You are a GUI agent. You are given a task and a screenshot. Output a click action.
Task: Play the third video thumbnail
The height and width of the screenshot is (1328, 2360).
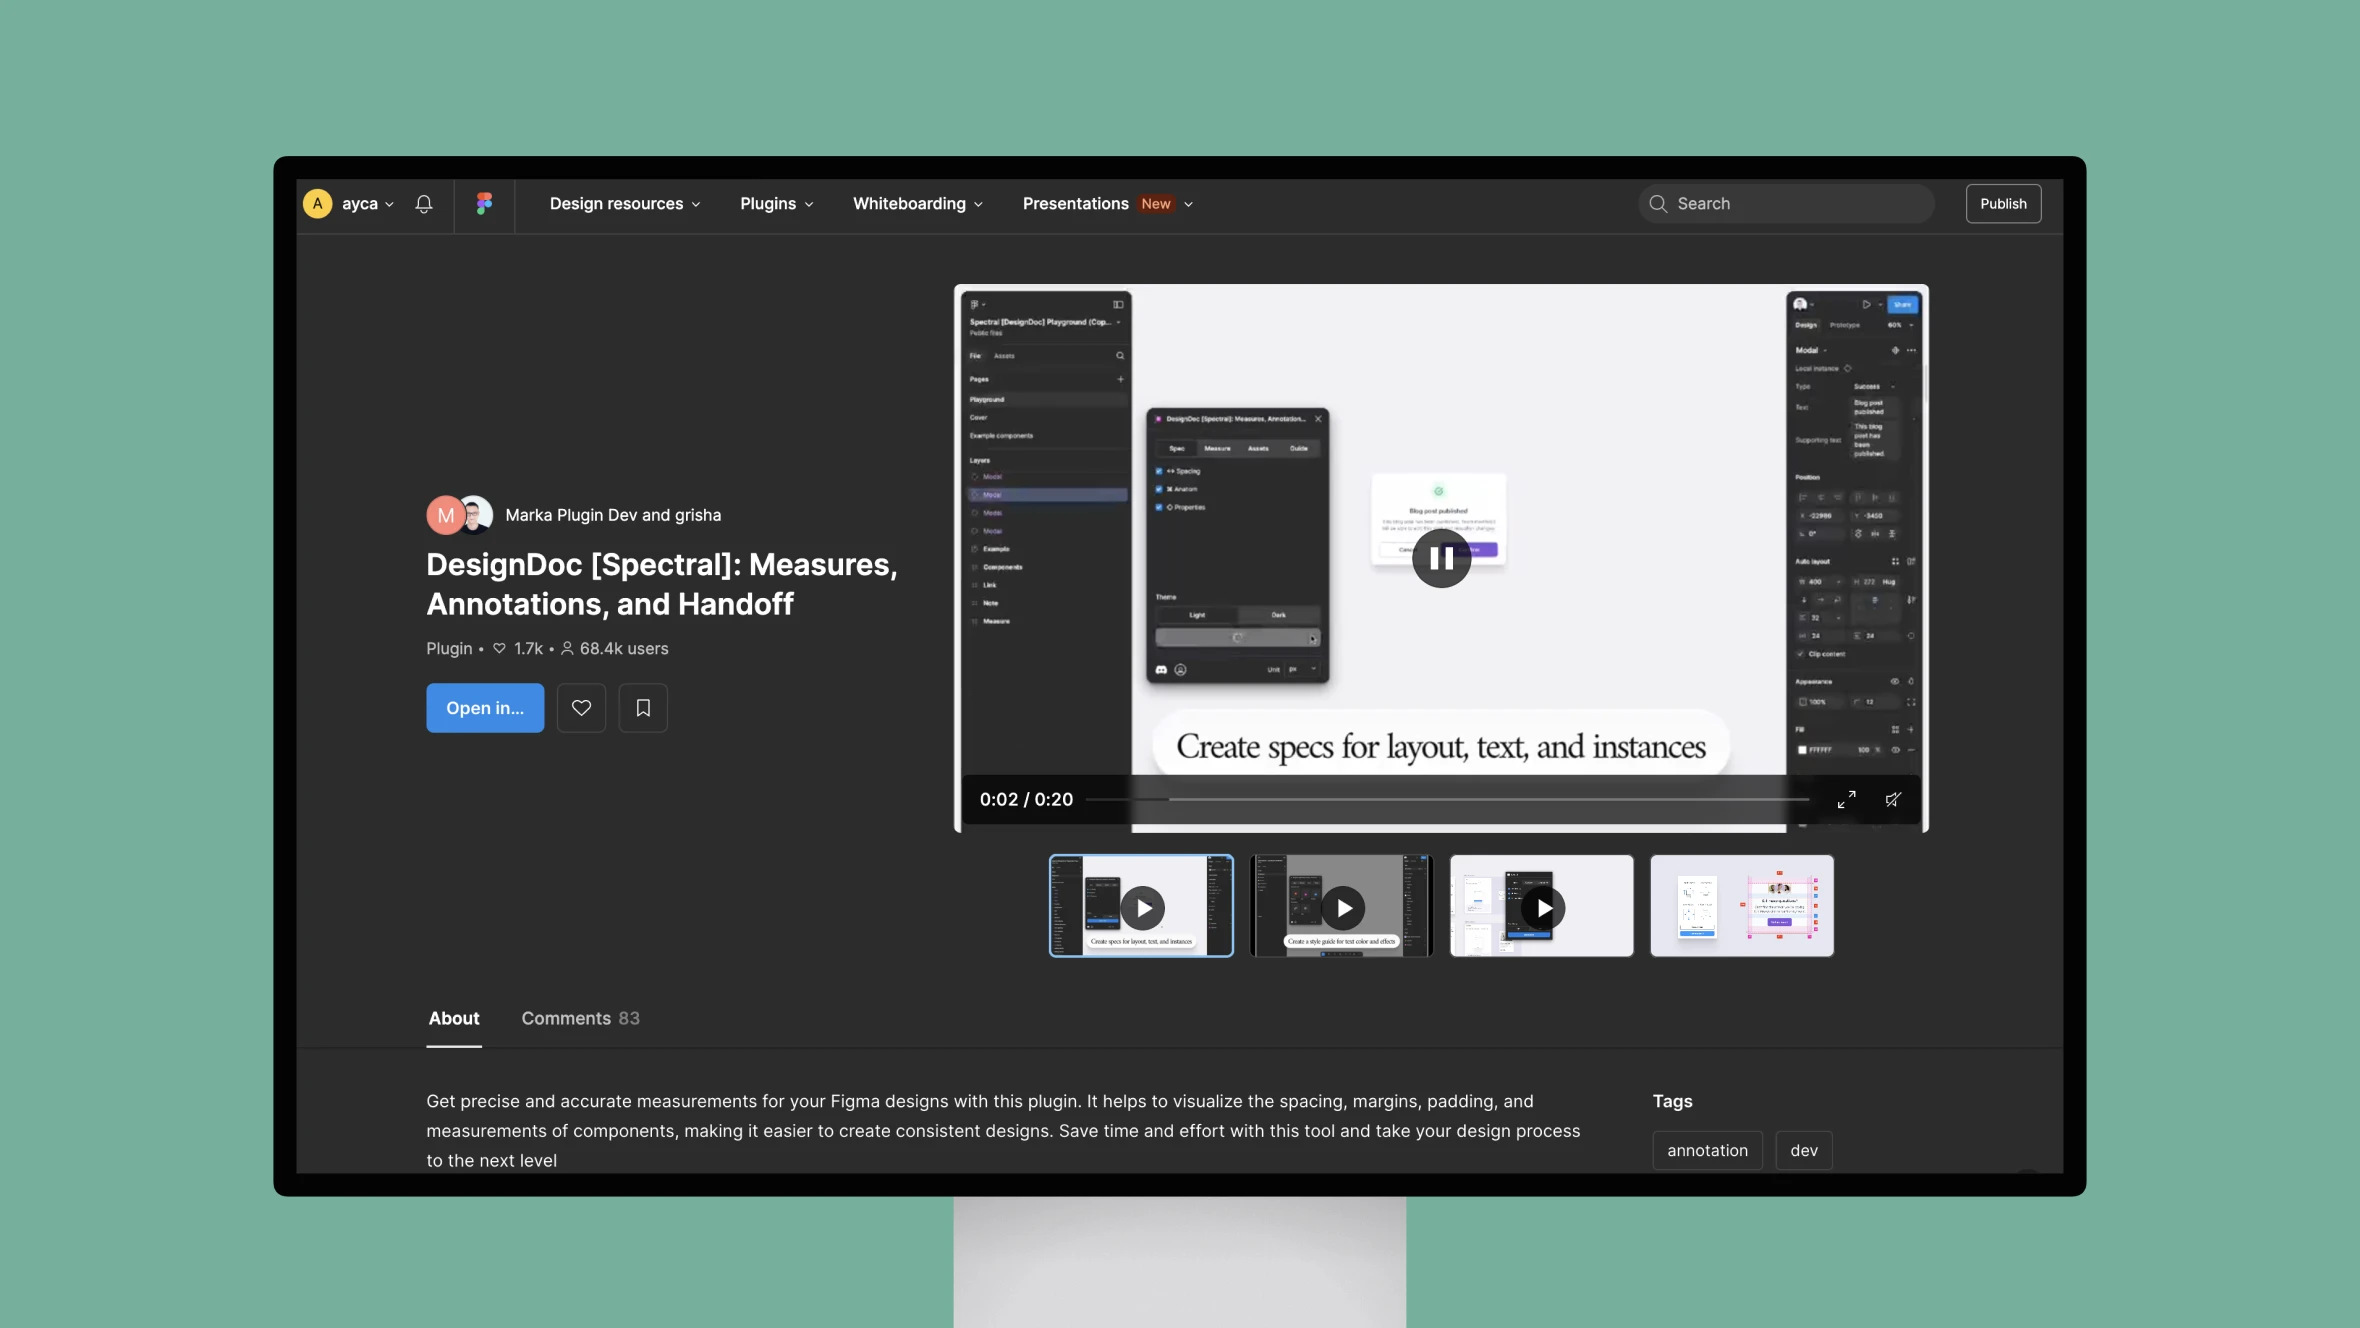pos(1542,906)
